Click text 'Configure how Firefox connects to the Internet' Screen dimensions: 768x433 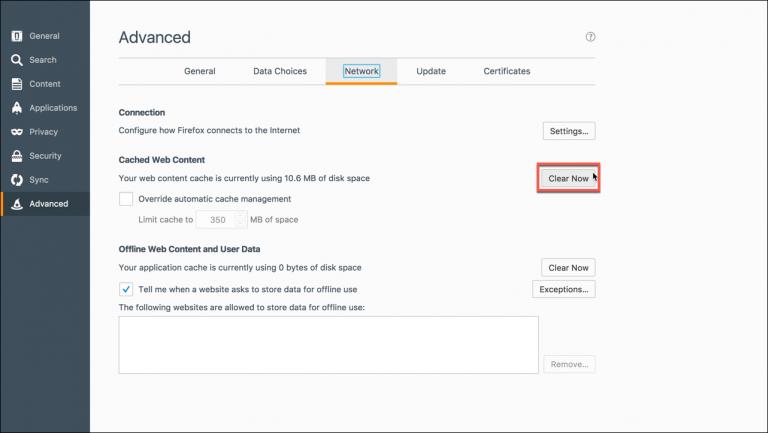(209, 130)
